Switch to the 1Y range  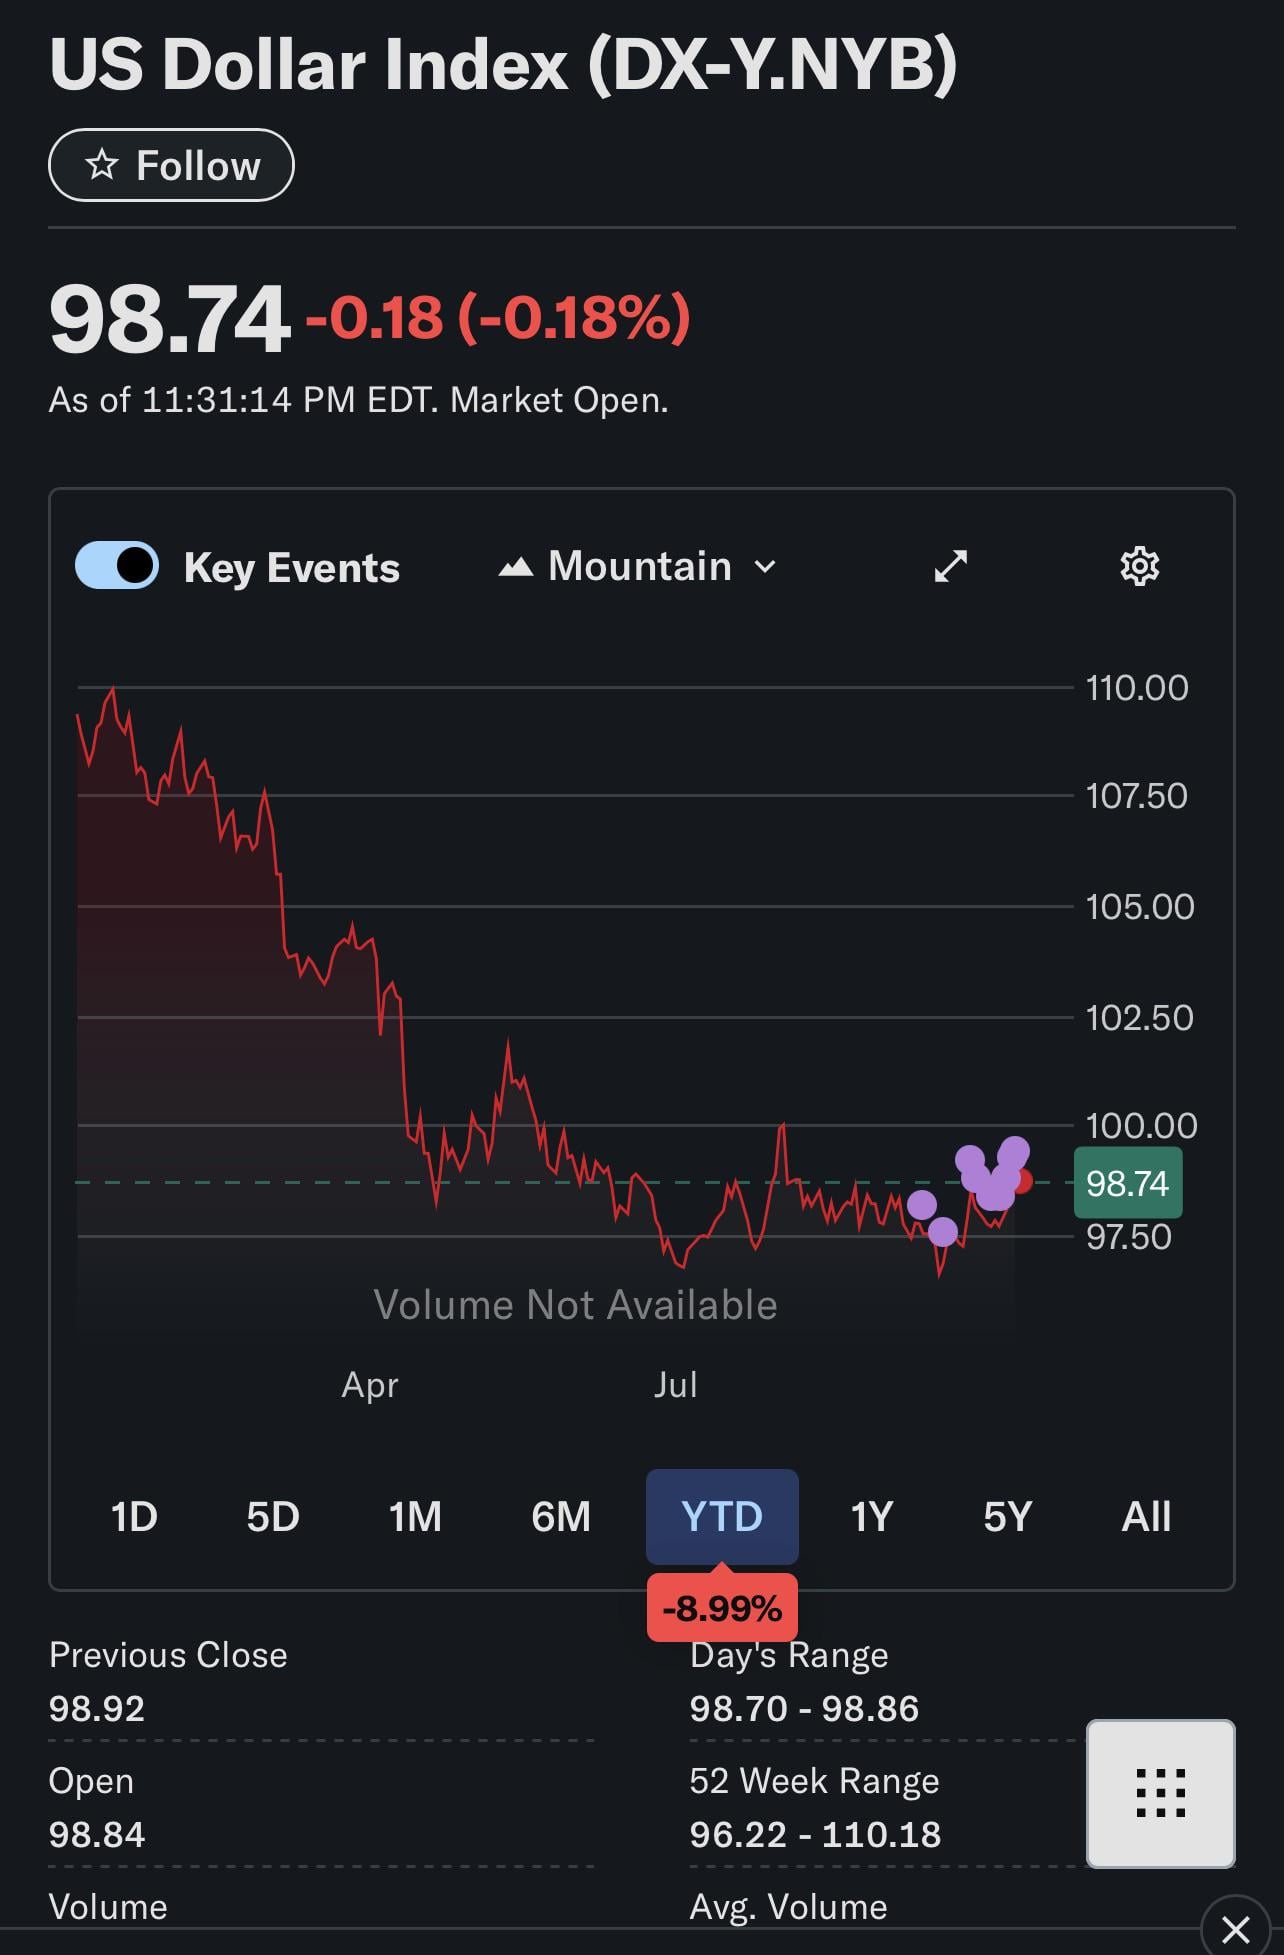(871, 1517)
